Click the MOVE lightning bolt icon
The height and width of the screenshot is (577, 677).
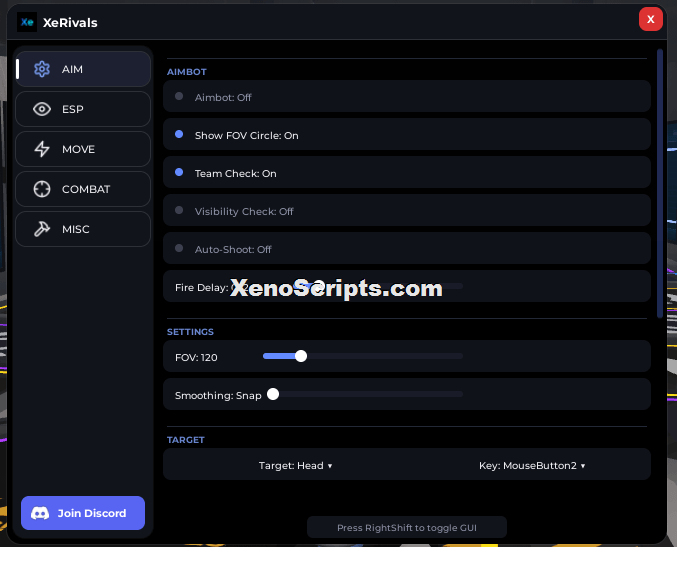point(42,149)
